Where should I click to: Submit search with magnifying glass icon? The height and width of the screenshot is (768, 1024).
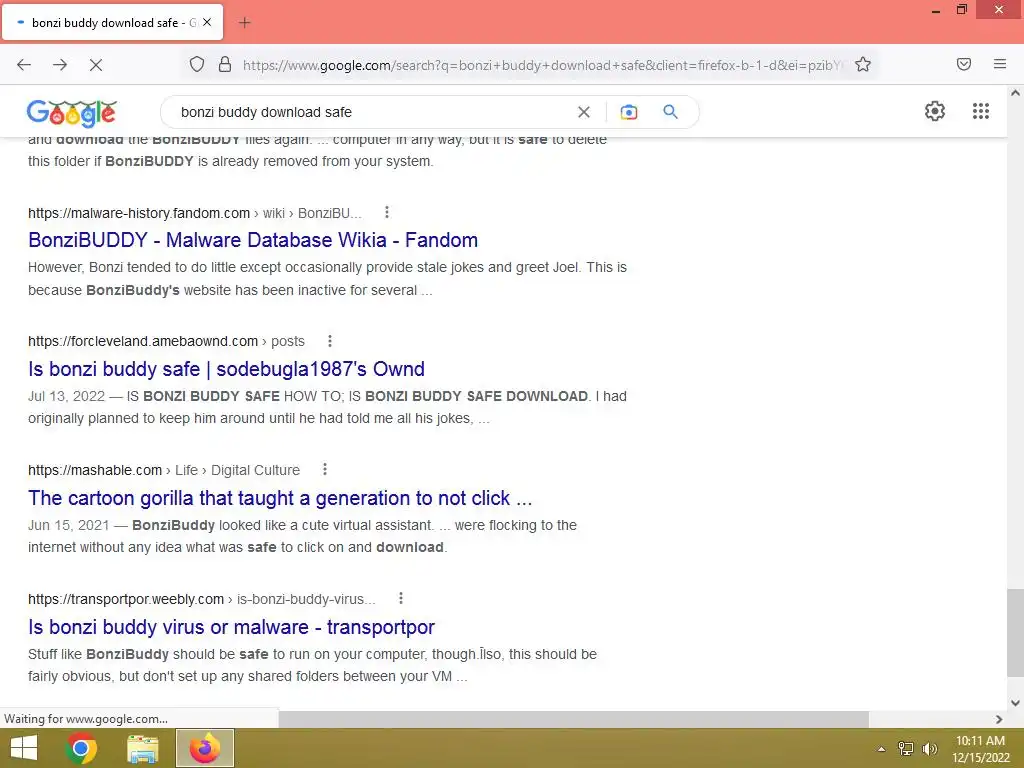tap(670, 112)
